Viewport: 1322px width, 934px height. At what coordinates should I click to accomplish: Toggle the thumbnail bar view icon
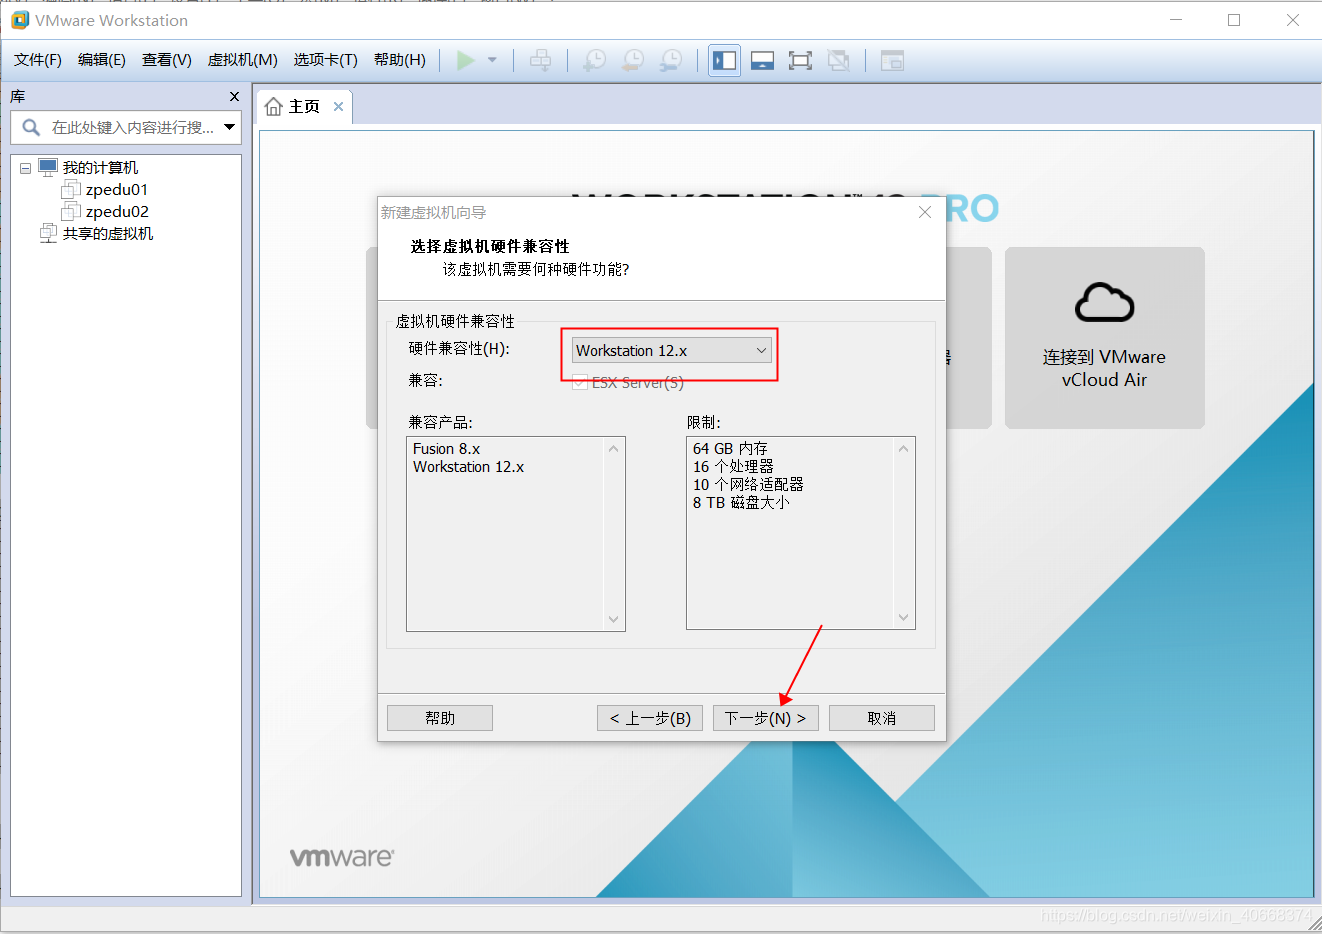click(x=762, y=61)
